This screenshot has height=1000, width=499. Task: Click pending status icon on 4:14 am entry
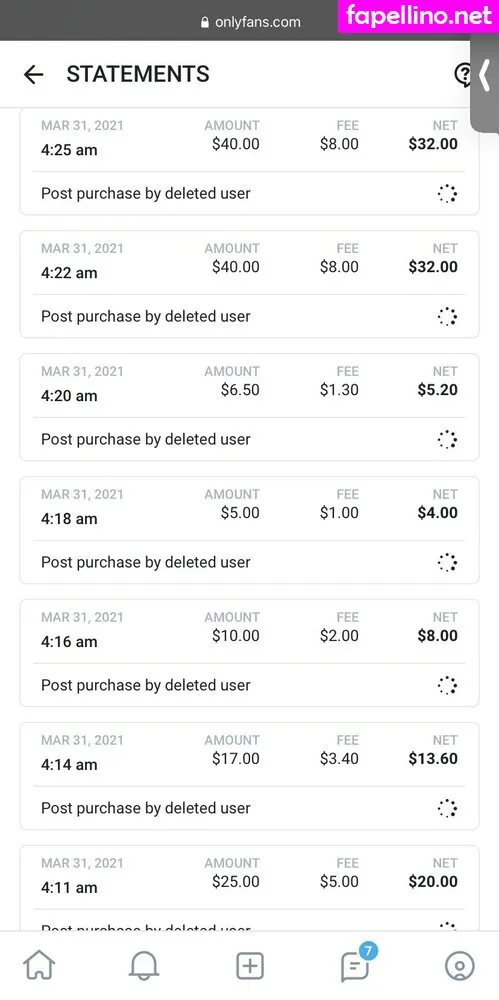pyautogui.click(x=447, y=809)
